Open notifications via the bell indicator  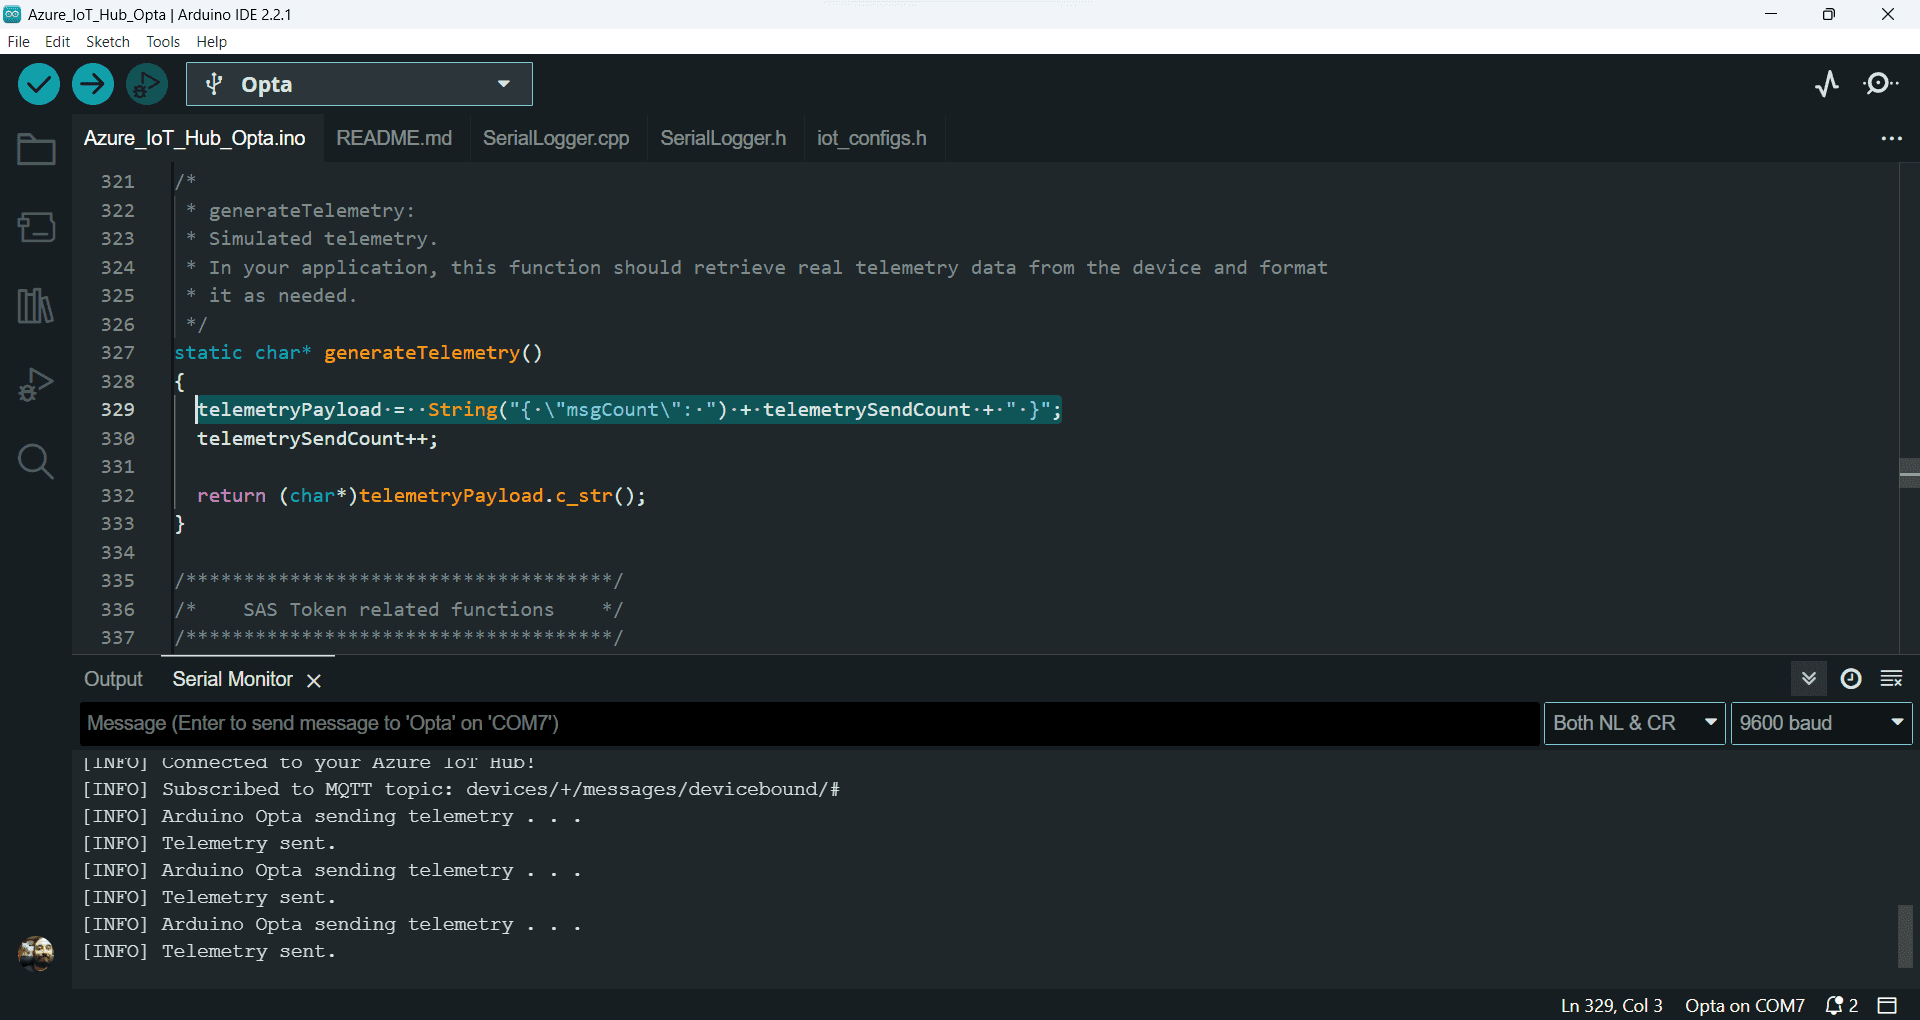[x=1837, y=1005]
